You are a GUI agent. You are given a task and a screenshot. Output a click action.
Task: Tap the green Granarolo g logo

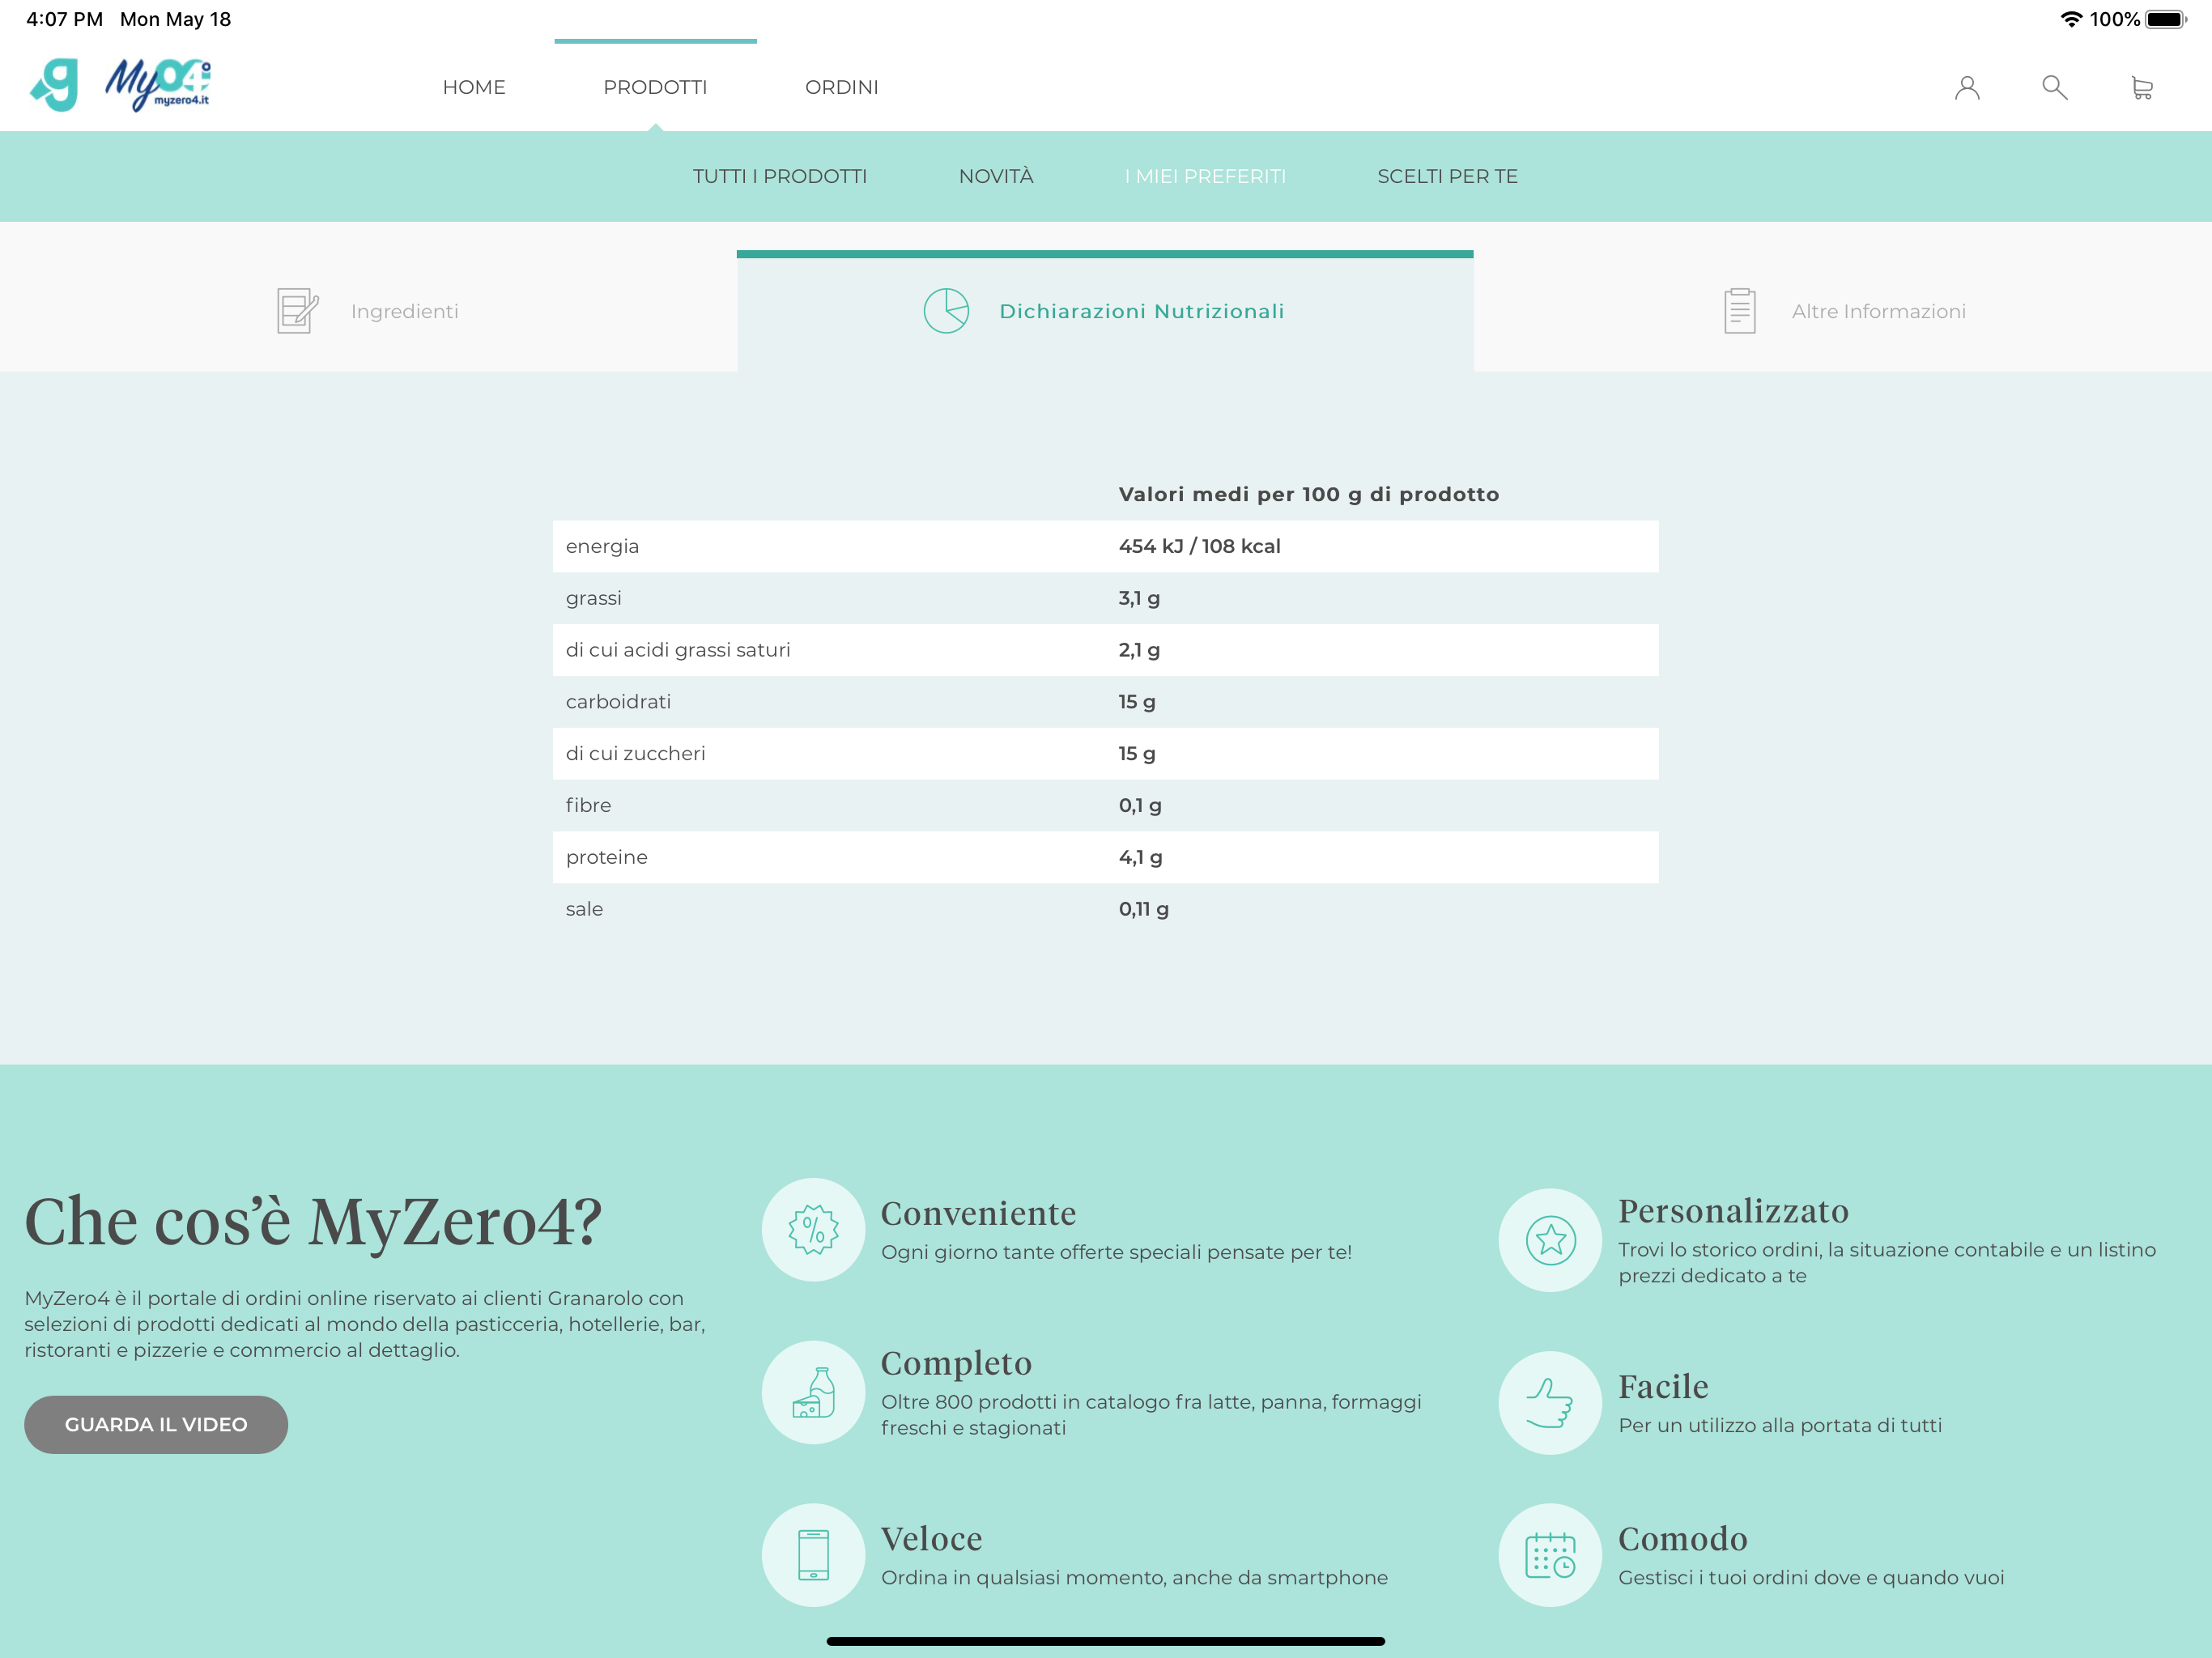pyautogui.click(x=55, y=84)
